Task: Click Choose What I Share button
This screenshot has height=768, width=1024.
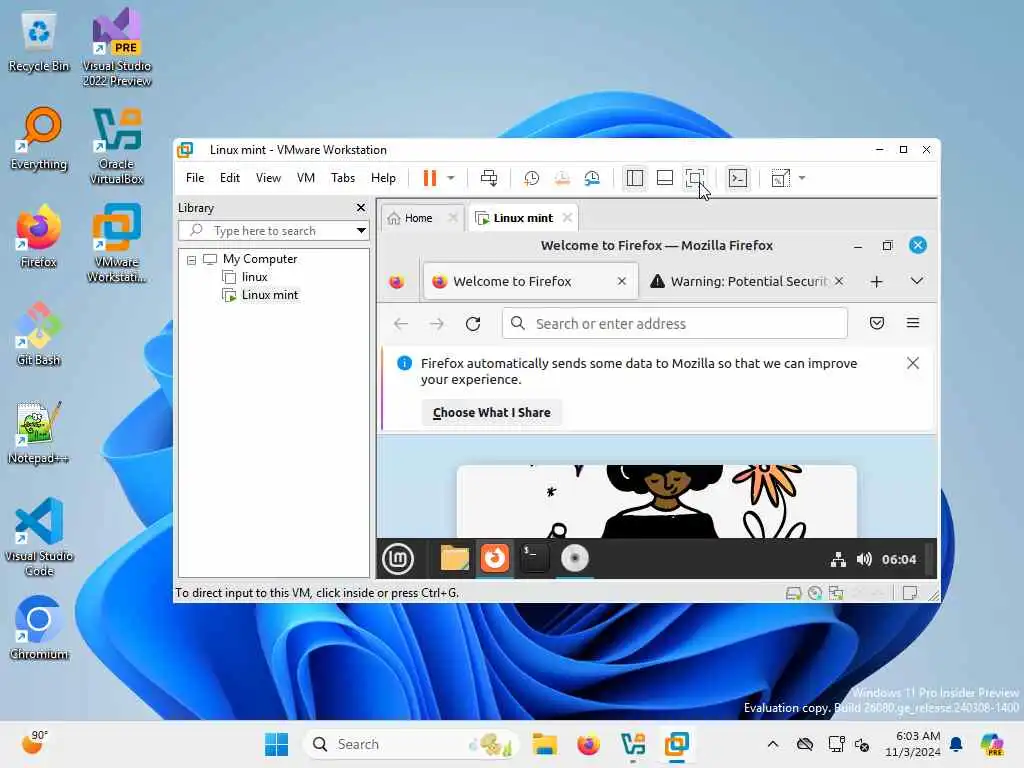Action: coord(491,413)
